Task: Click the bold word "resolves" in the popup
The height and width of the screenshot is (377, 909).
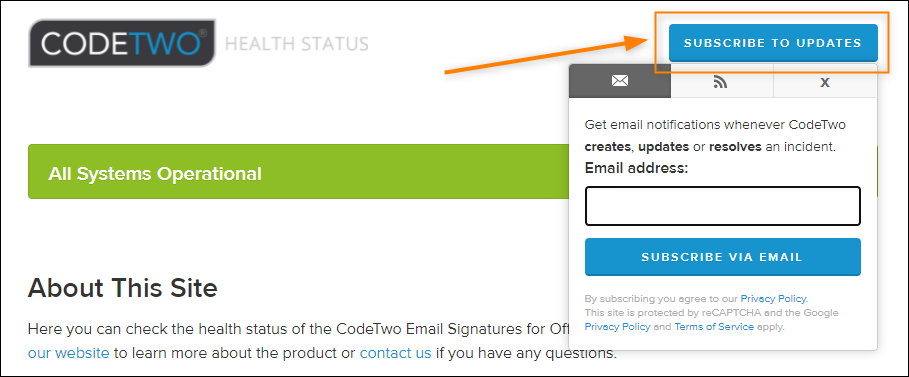Action: point(735,147)
